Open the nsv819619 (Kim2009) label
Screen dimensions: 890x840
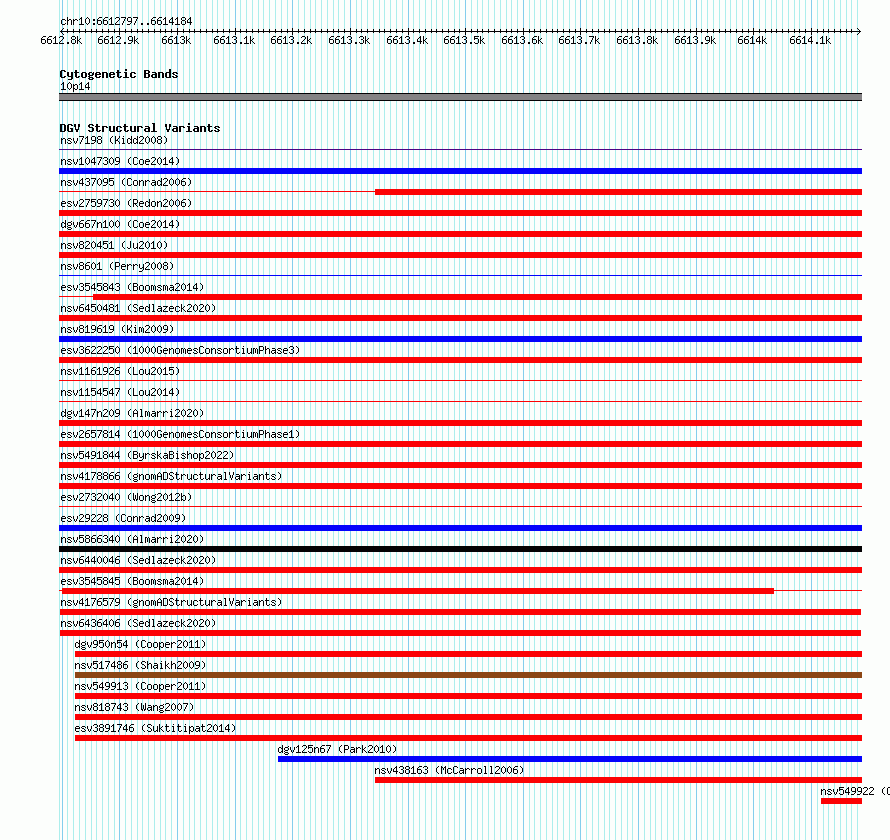117,329
